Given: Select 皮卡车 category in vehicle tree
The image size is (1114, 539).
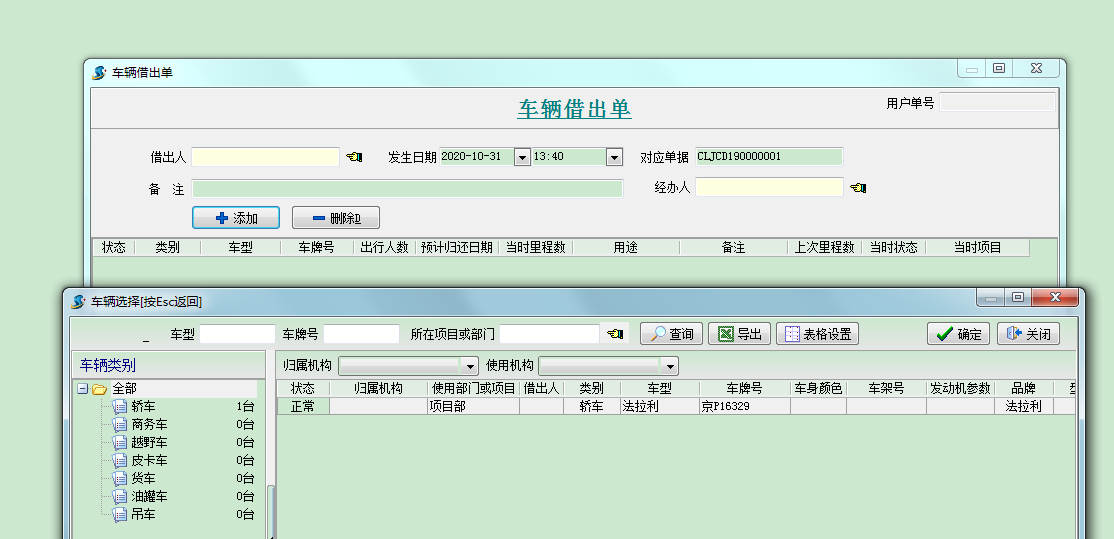Looking at the screenshot, I should point(149,460).
